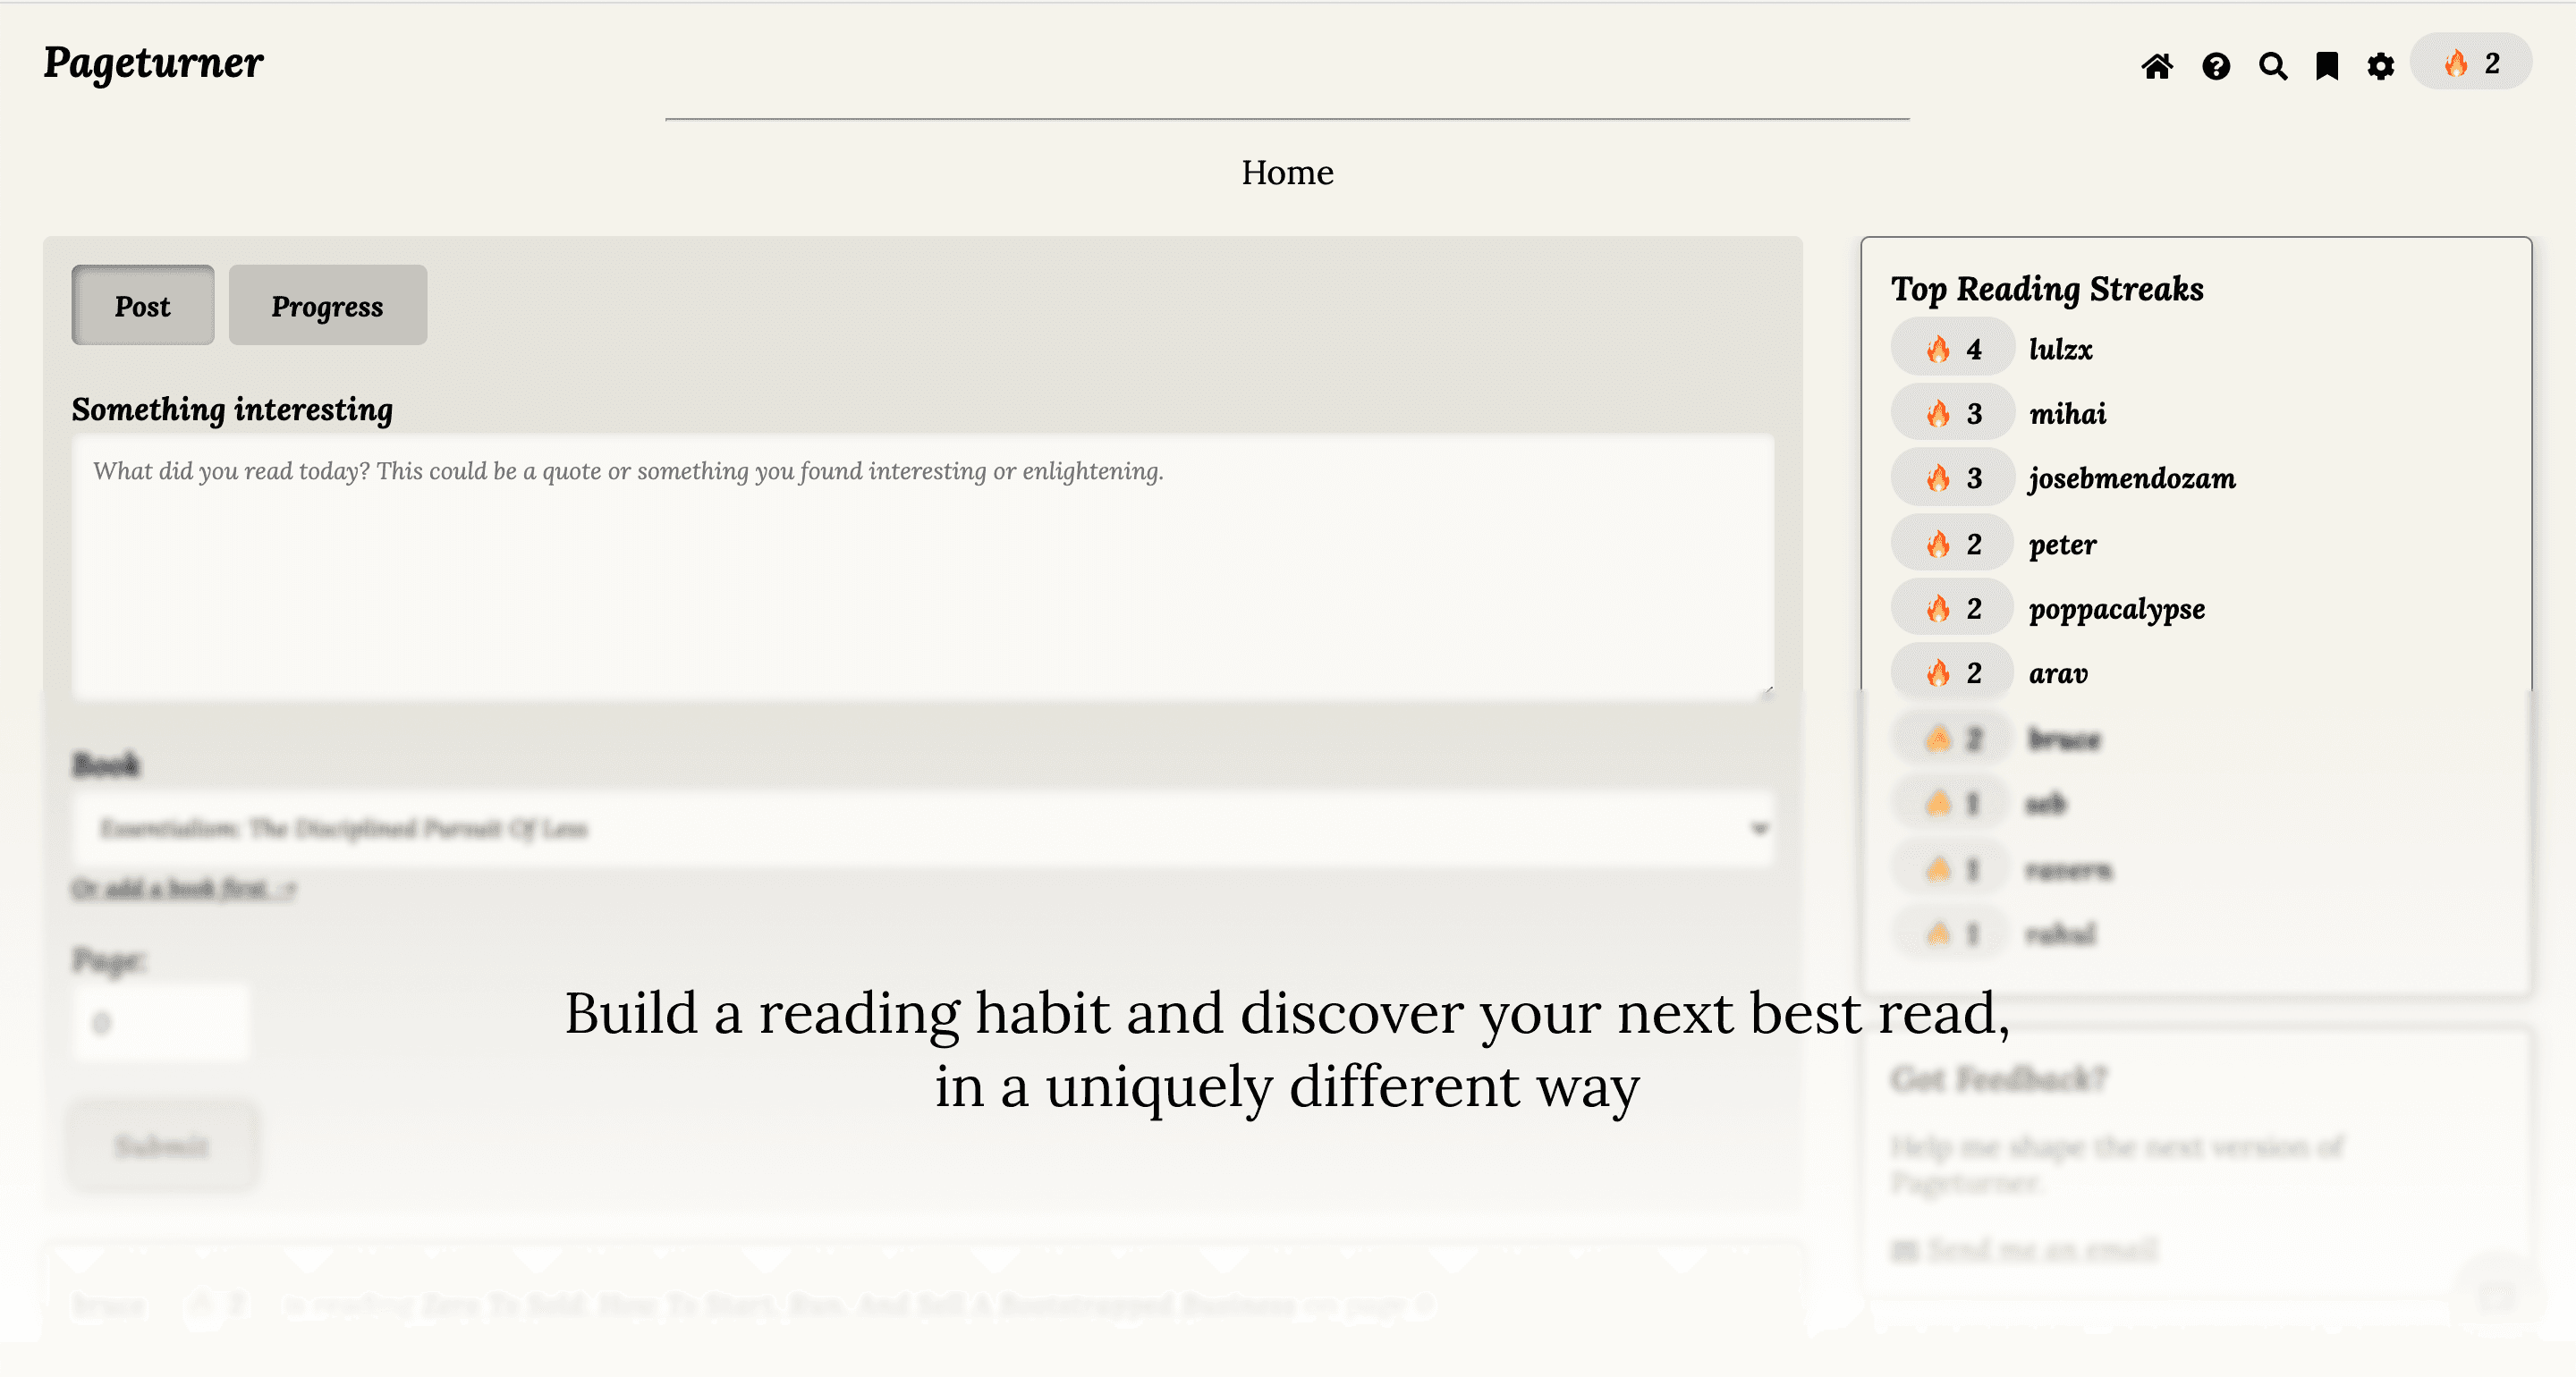The width and height of the screenshot is (2576, 1377).
Task: Click your streak badge showing 2
Action: 2471,63
